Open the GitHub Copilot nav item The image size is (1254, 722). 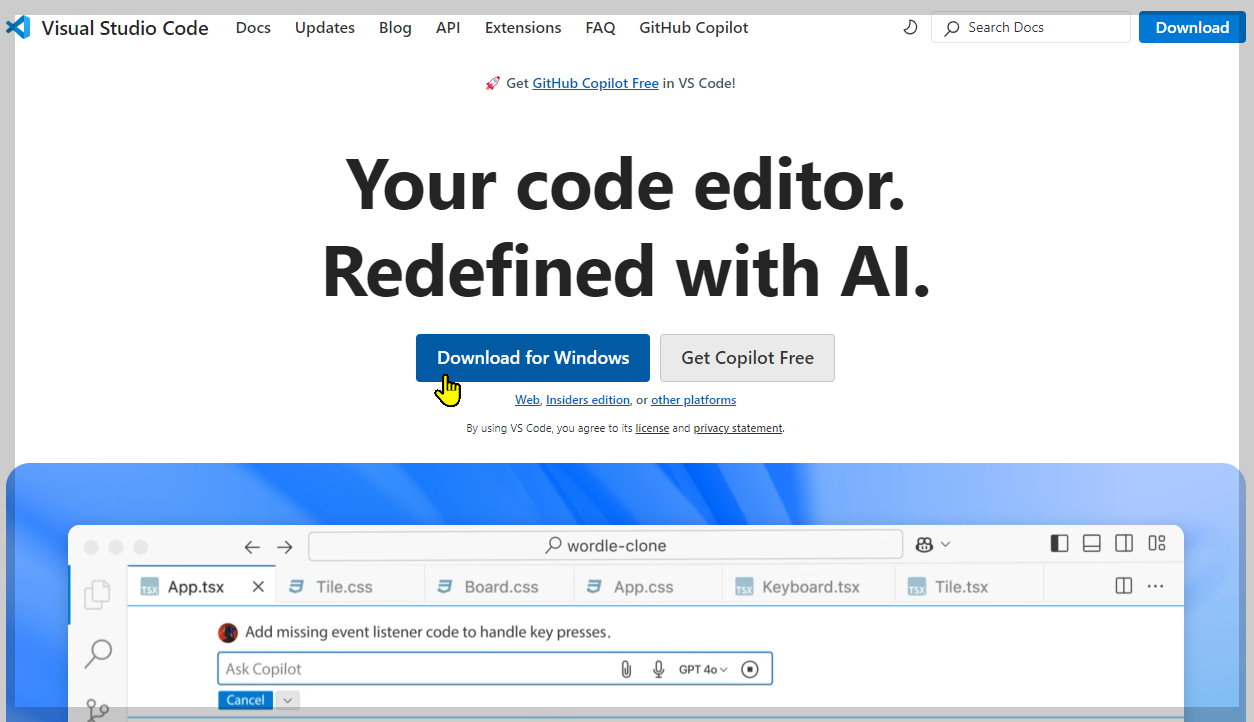pyautogui.click(x=694, y=28)
